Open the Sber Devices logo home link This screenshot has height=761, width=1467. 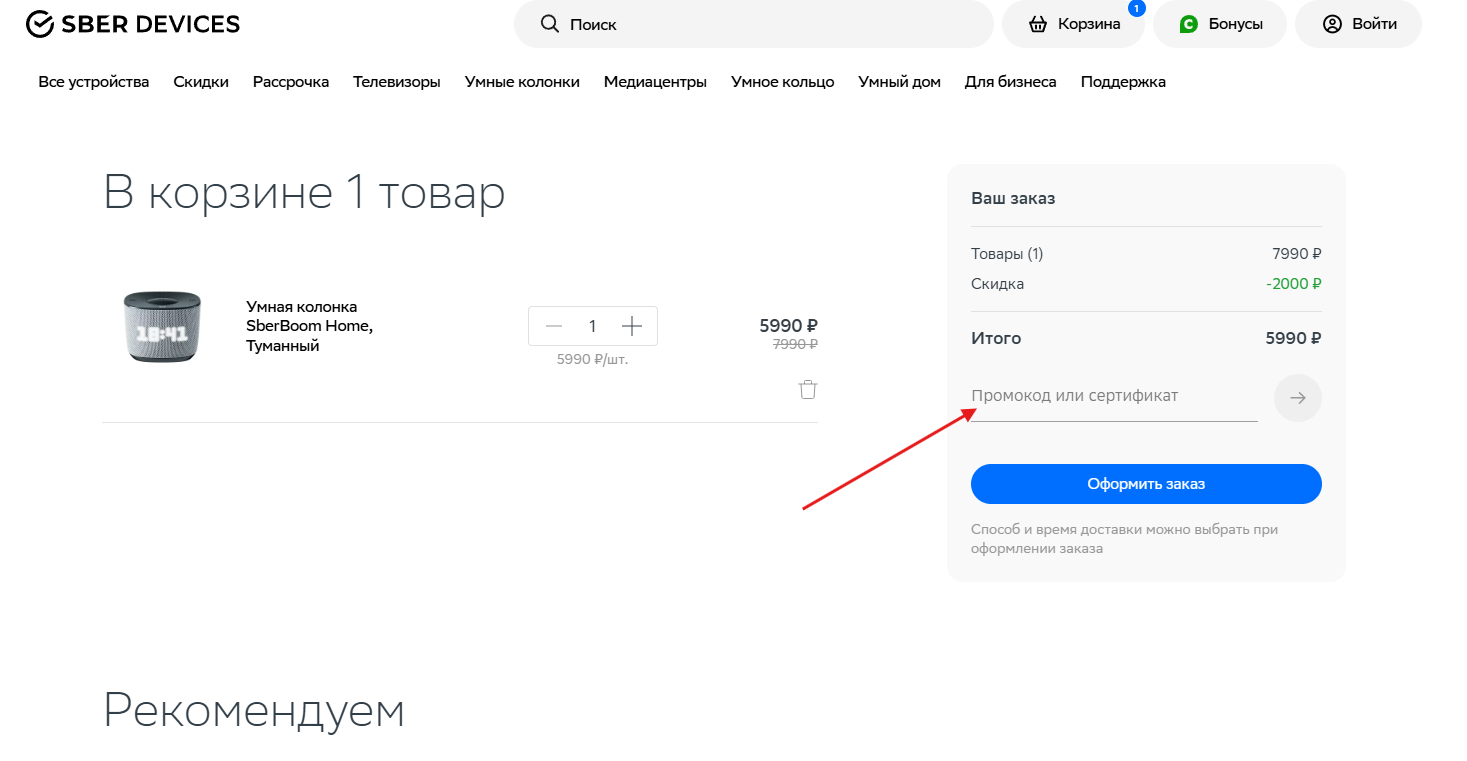click(x=133, y=24)
